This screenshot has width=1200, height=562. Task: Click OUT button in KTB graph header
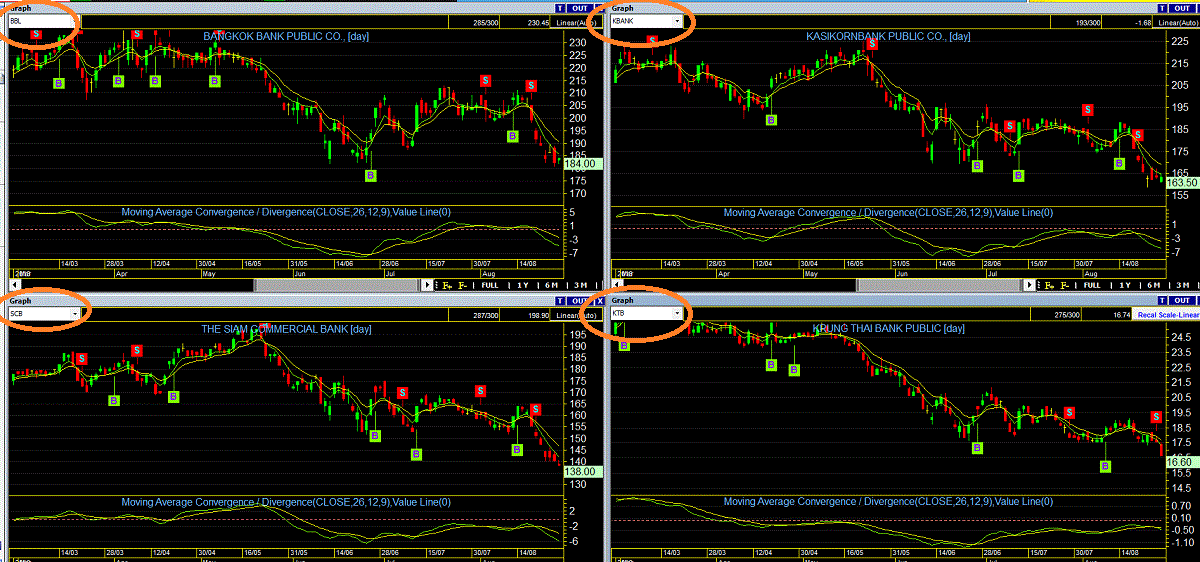coord(1183,301)
